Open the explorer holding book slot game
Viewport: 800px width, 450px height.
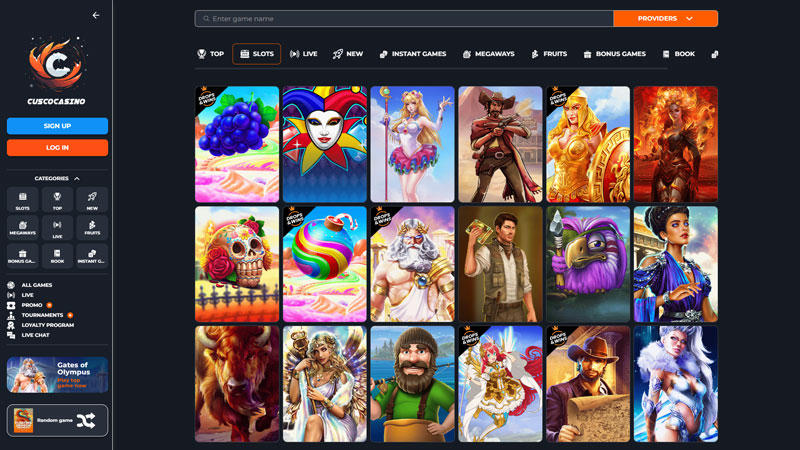pyautogui.click(x=500, y=264)
